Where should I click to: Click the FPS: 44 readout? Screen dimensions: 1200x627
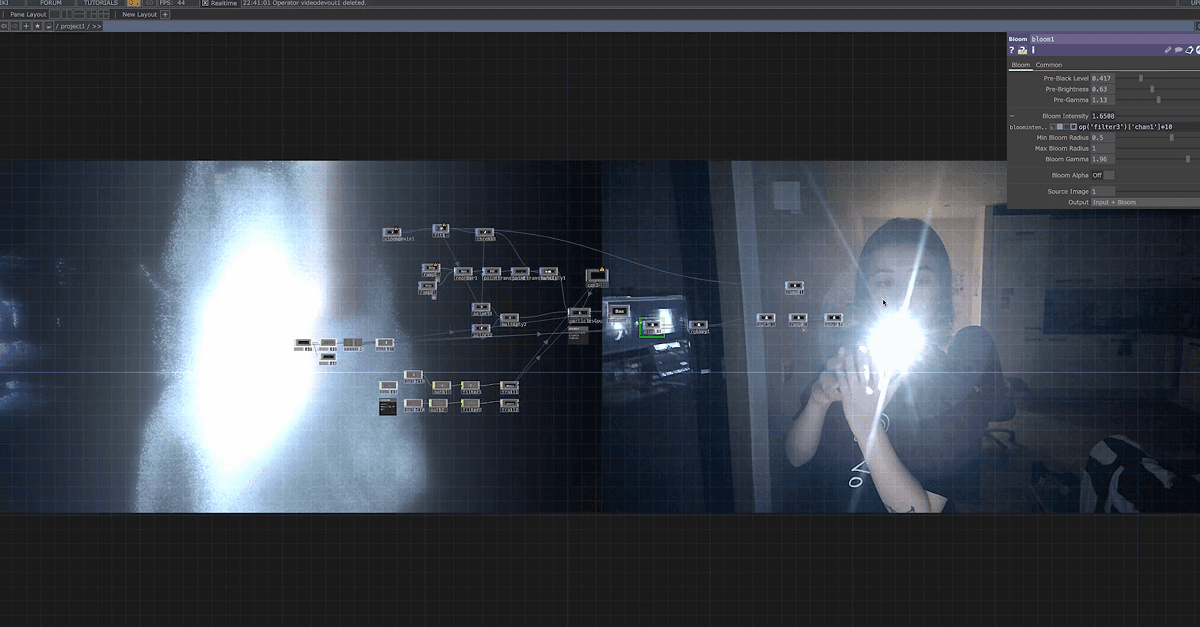(x=172, y=3)
